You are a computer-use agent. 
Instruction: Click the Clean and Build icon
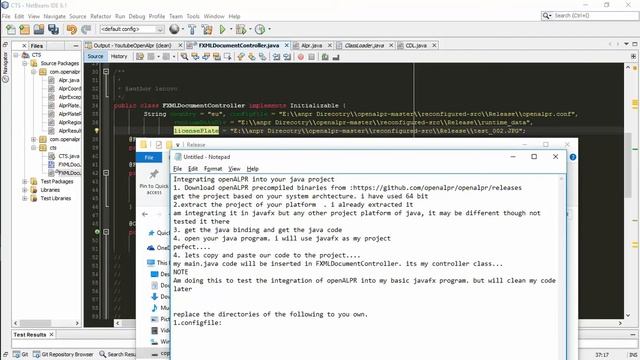[x=207, y=29]
